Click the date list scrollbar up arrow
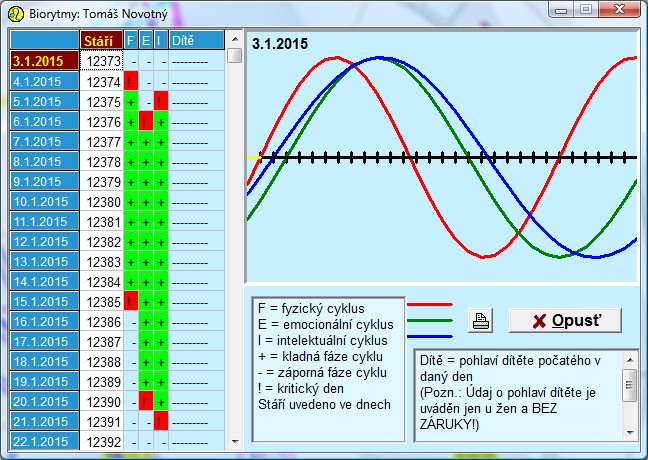The image size is (648, 460). pos(234,39)
